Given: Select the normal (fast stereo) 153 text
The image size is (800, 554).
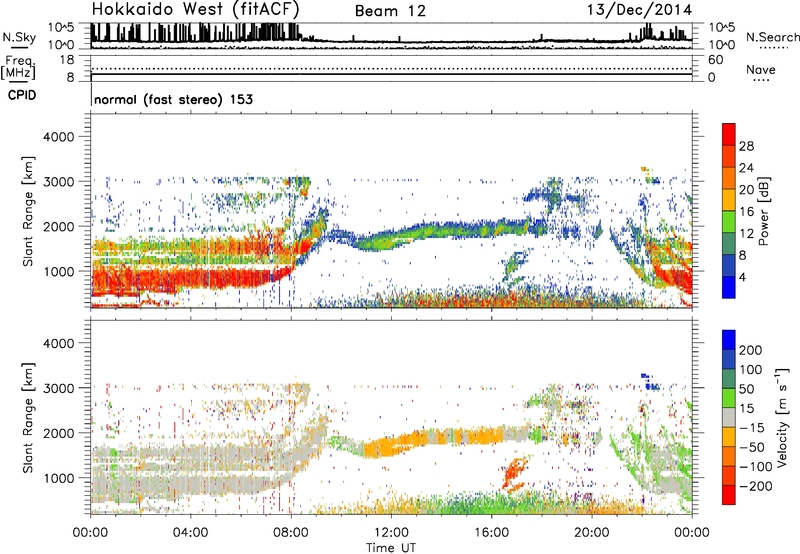Looking at the screenshot, I should click(x=173, y=99).
